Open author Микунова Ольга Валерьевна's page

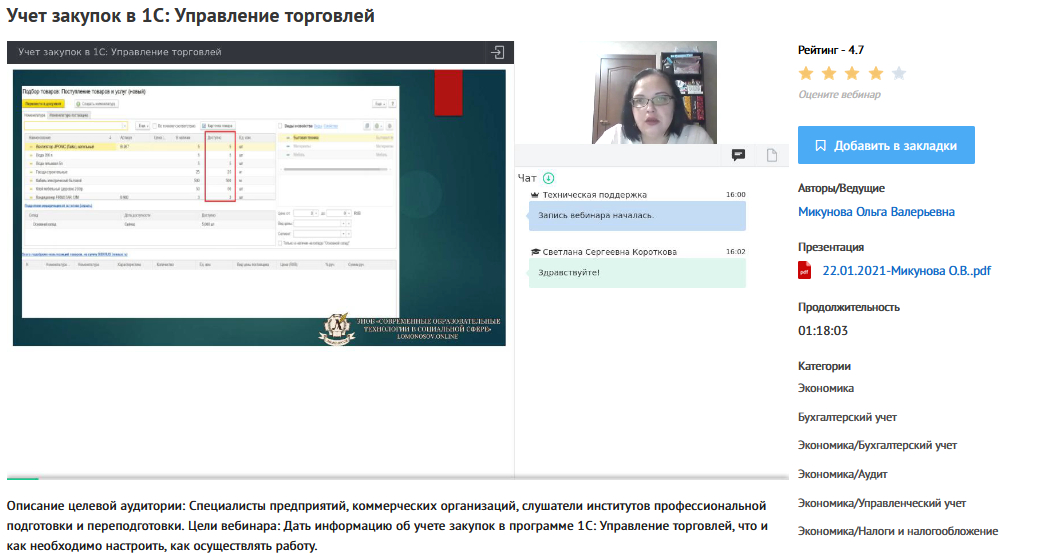tap(876, 212)
